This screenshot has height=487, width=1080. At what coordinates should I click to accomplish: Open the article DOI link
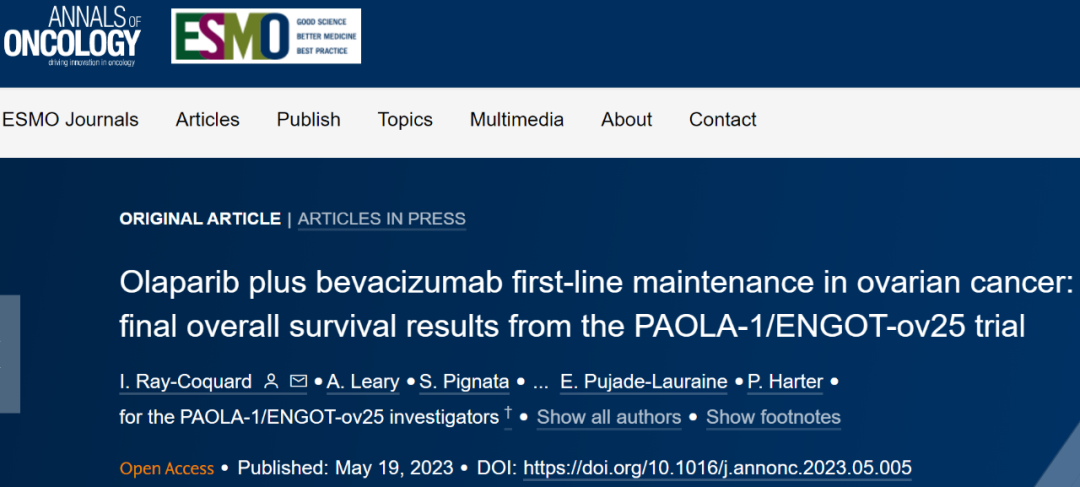[x=717, y=468]
